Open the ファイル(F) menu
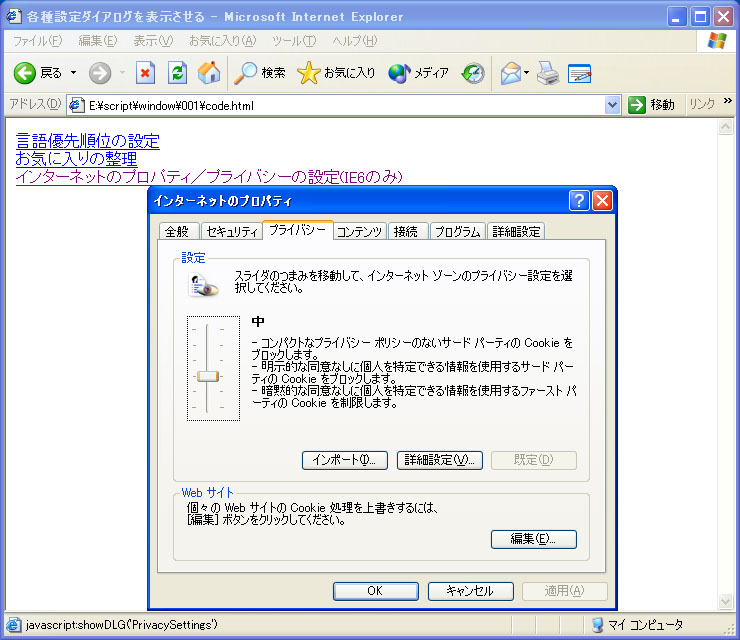 [37, 41]
